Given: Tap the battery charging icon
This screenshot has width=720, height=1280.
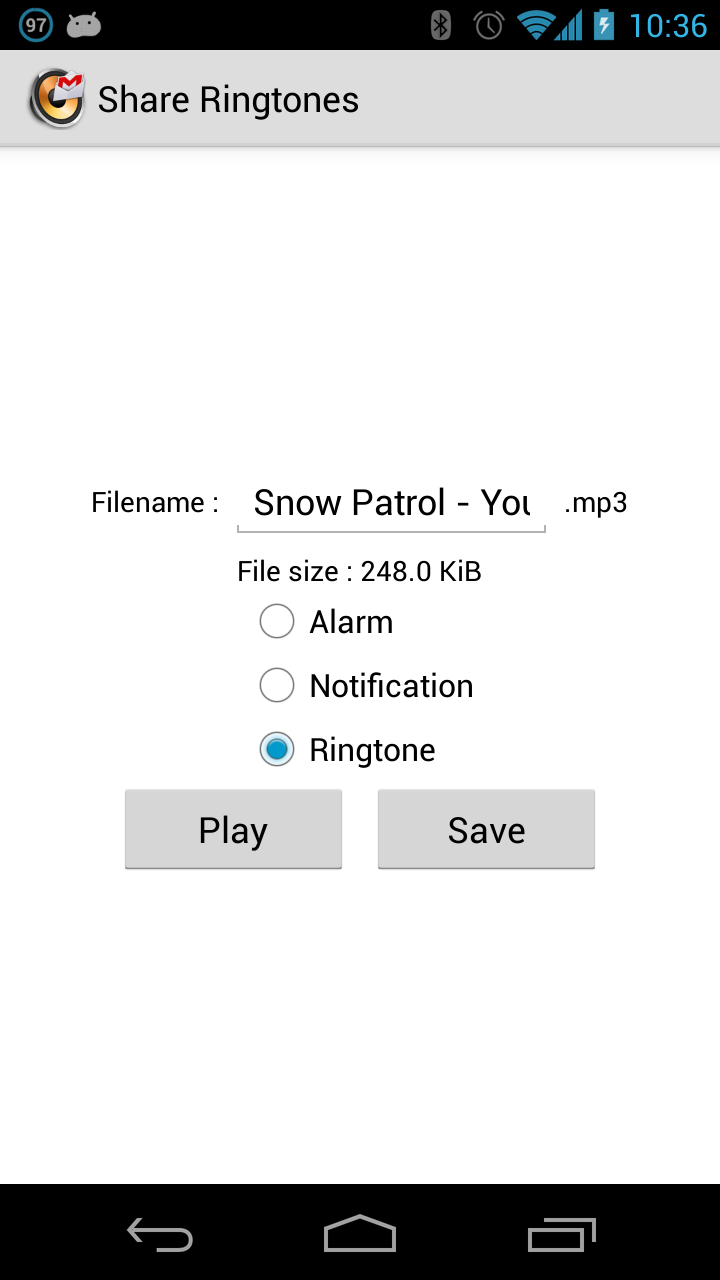Looking at the screenshot, I should 604,25.
